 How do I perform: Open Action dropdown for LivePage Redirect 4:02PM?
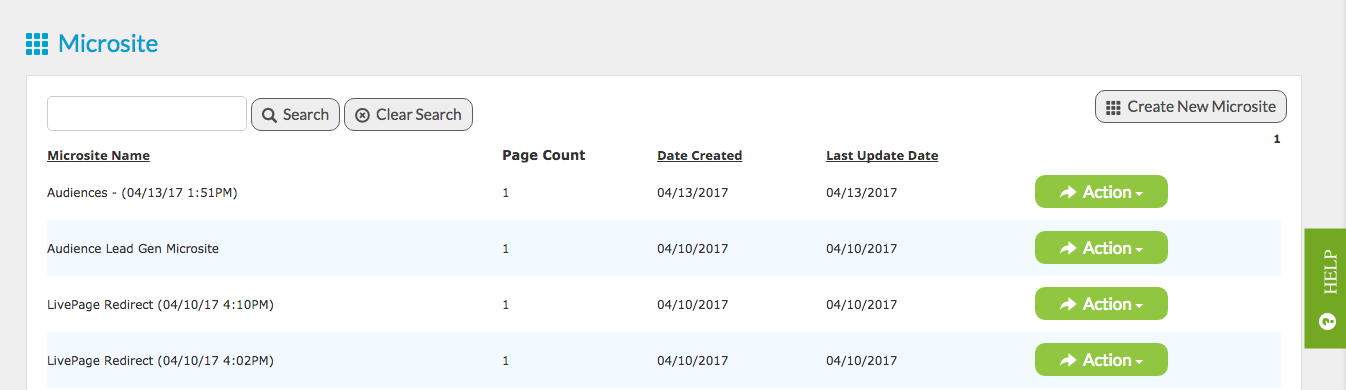(x=1101, y=360)
